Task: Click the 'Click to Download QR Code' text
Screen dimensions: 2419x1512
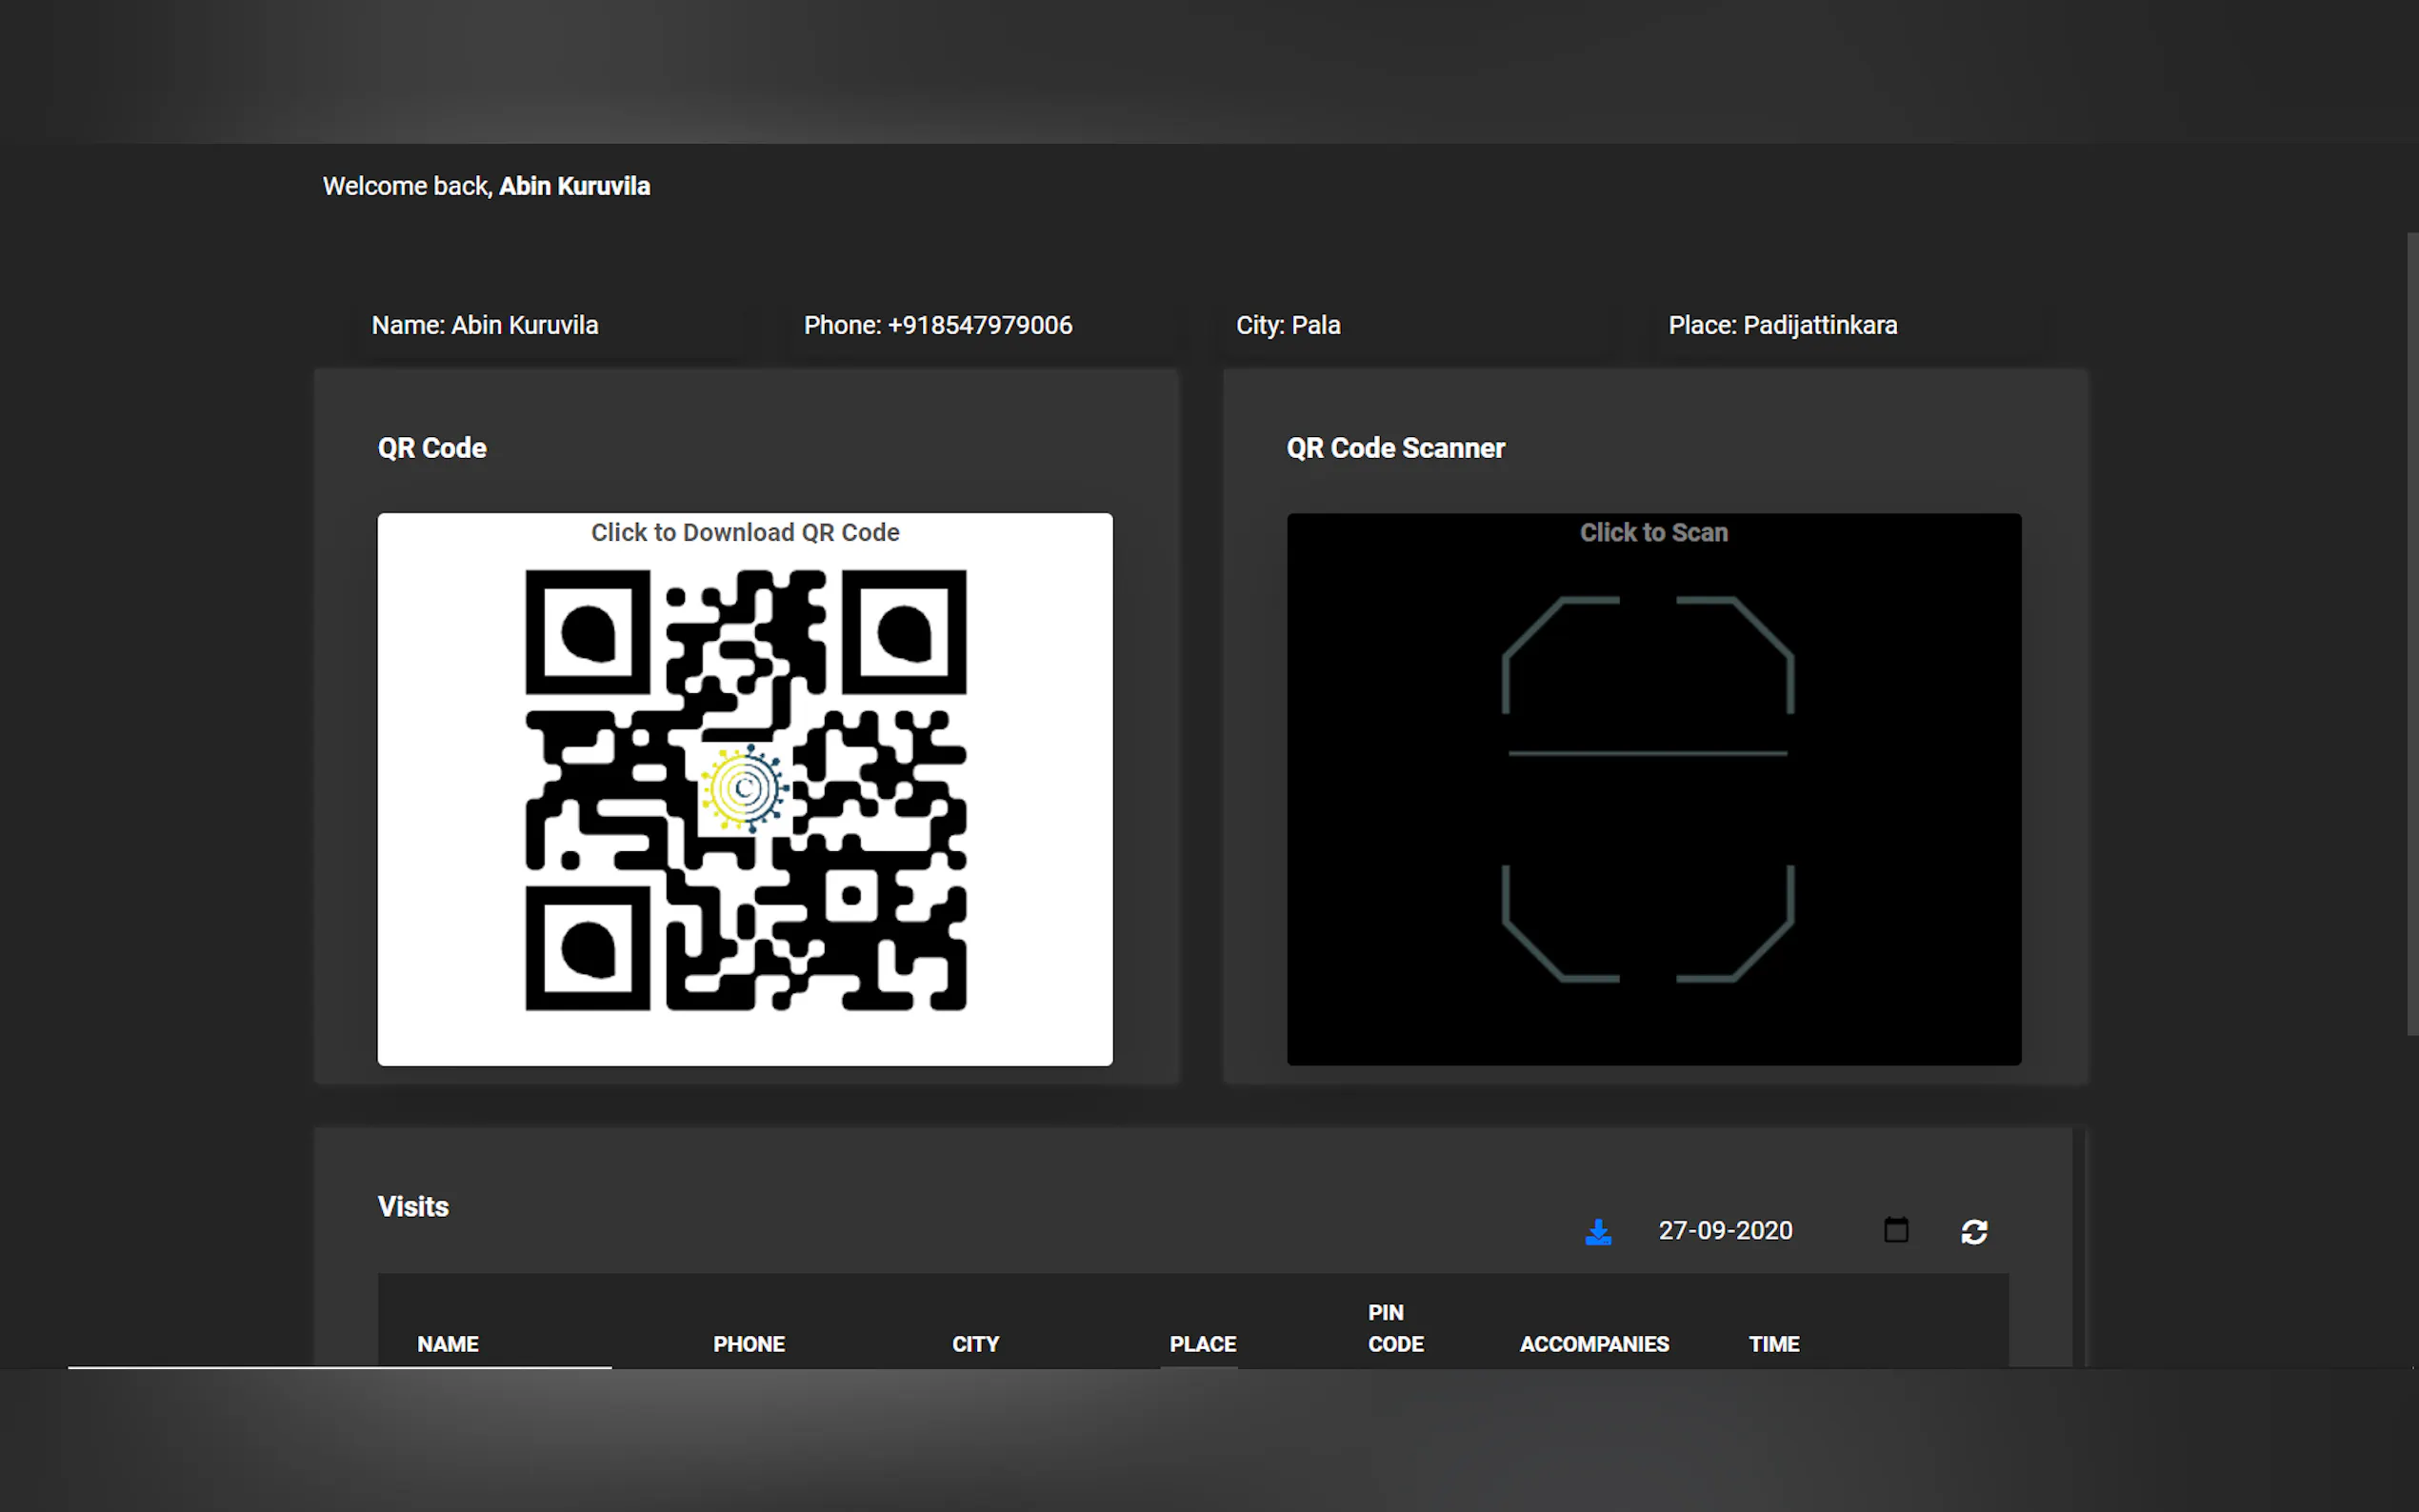Action: coord(744,532)
